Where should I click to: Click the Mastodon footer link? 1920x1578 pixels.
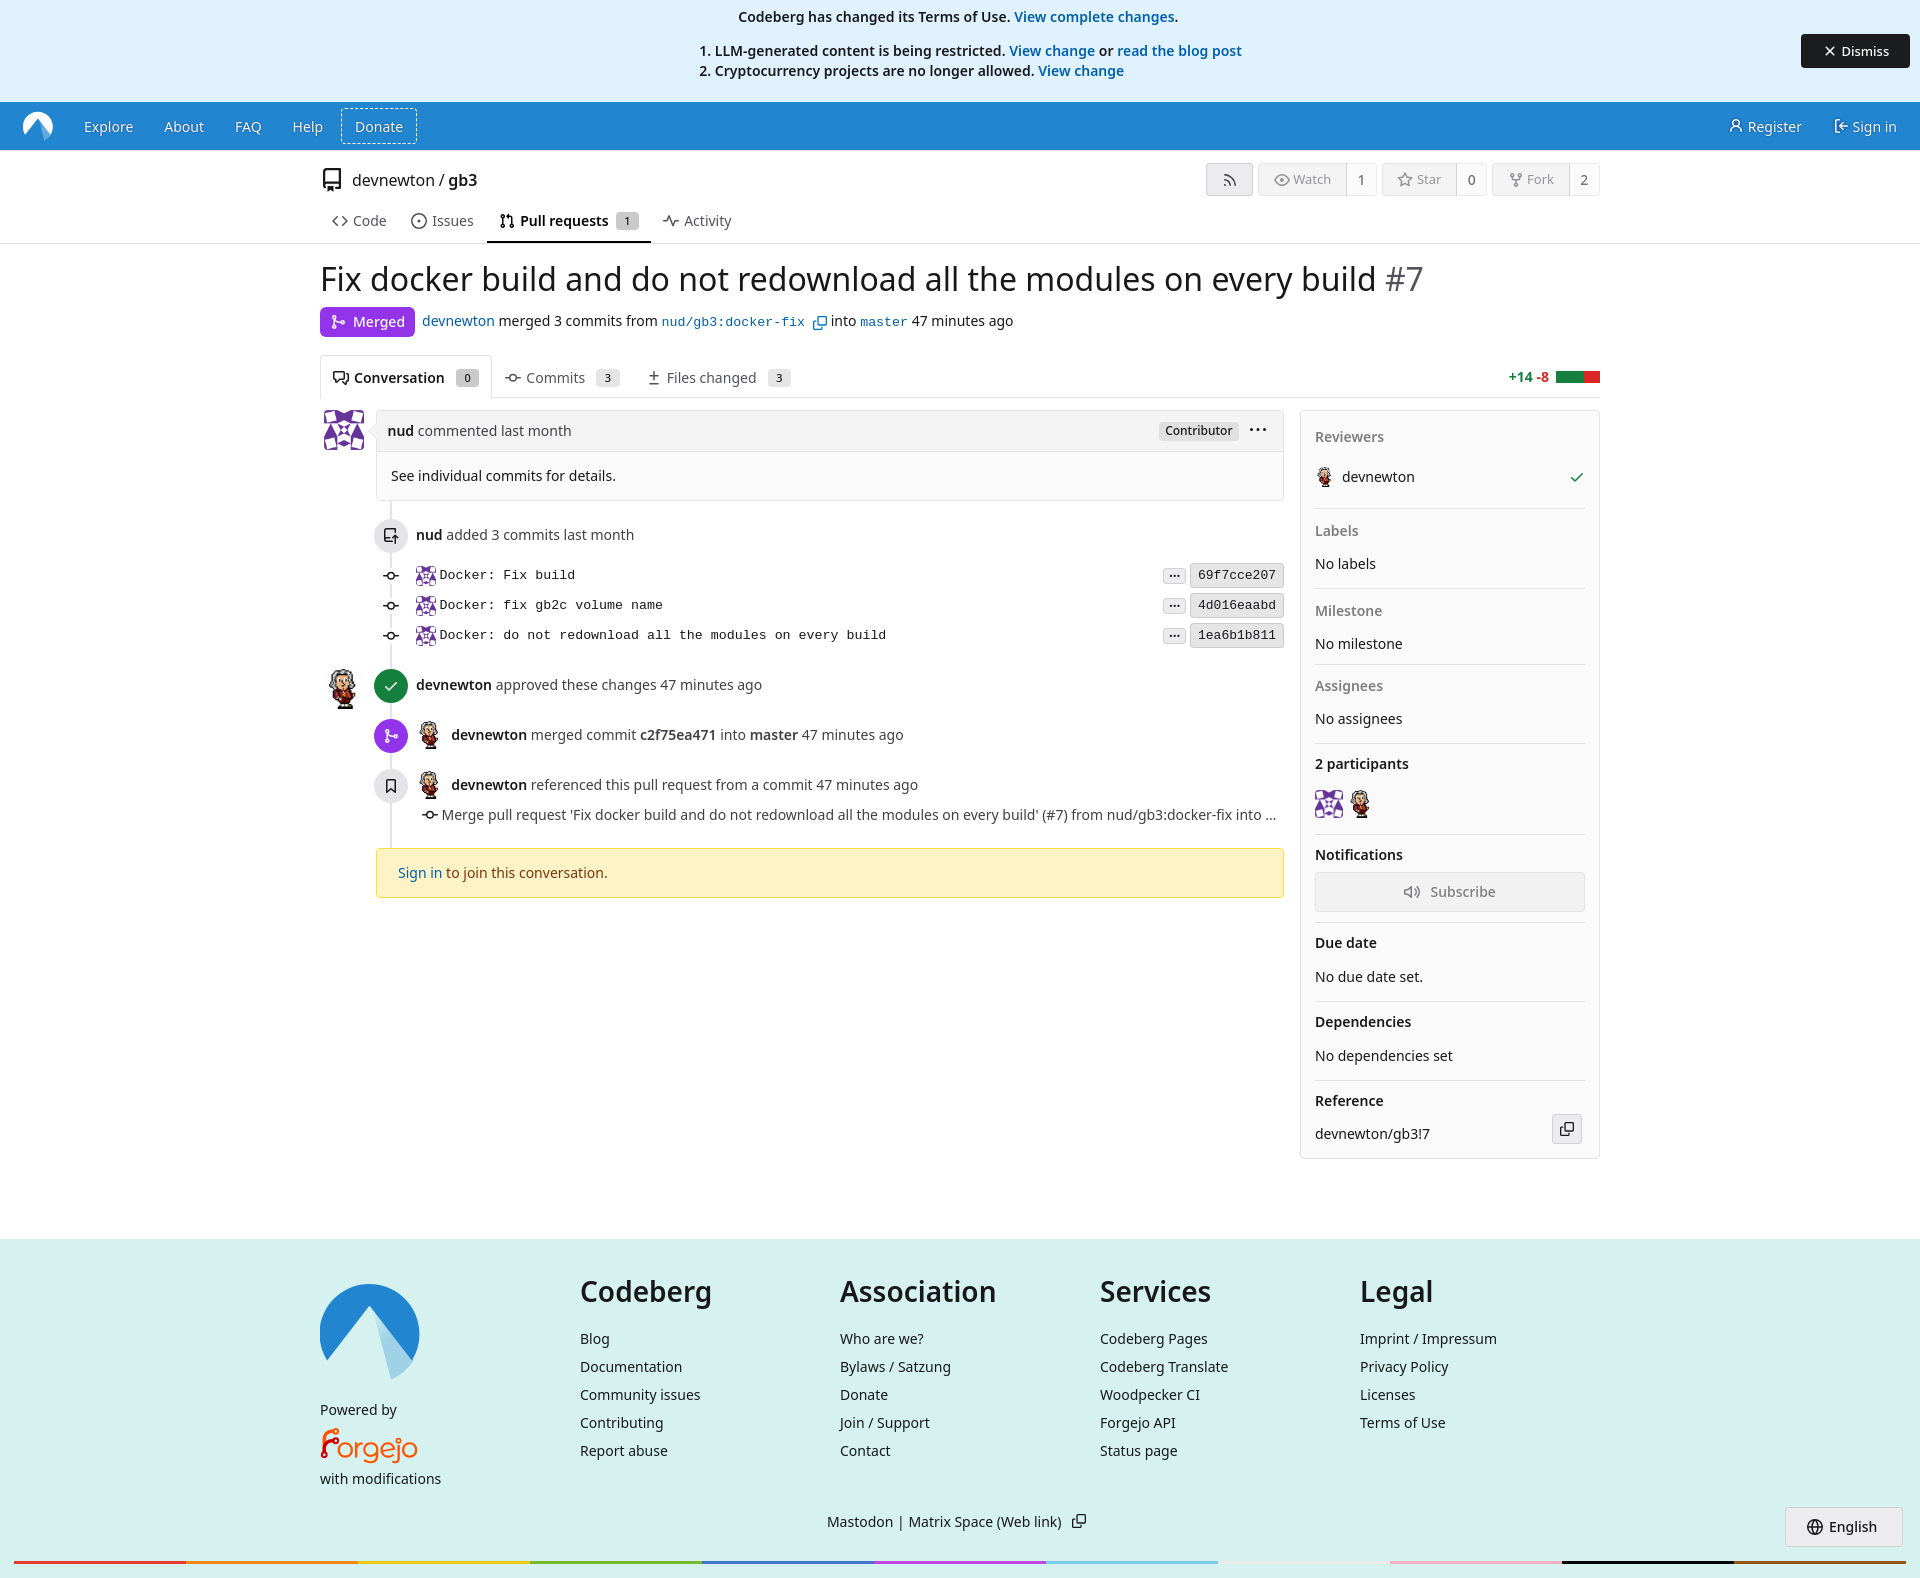860,1522
